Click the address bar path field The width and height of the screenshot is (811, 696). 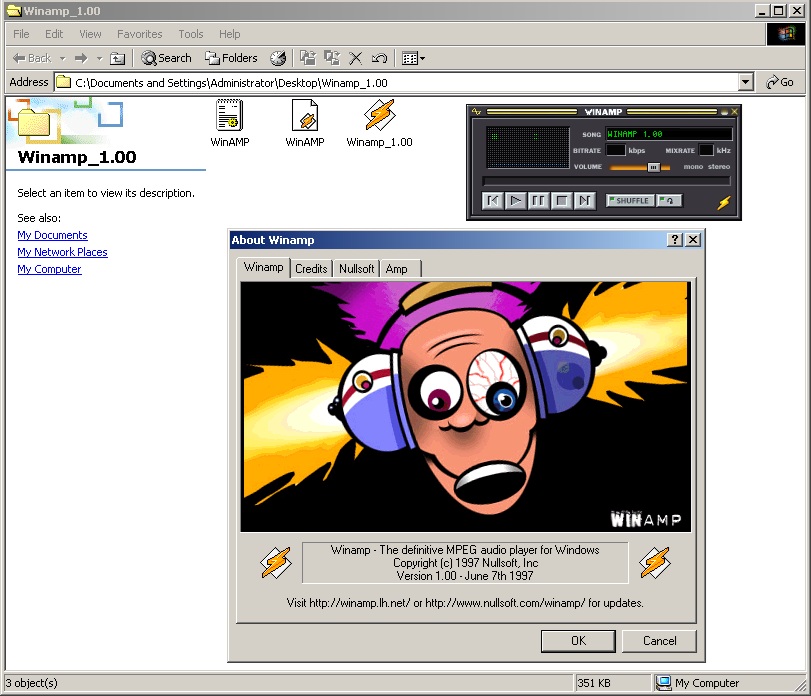click(x=396, y=83)
